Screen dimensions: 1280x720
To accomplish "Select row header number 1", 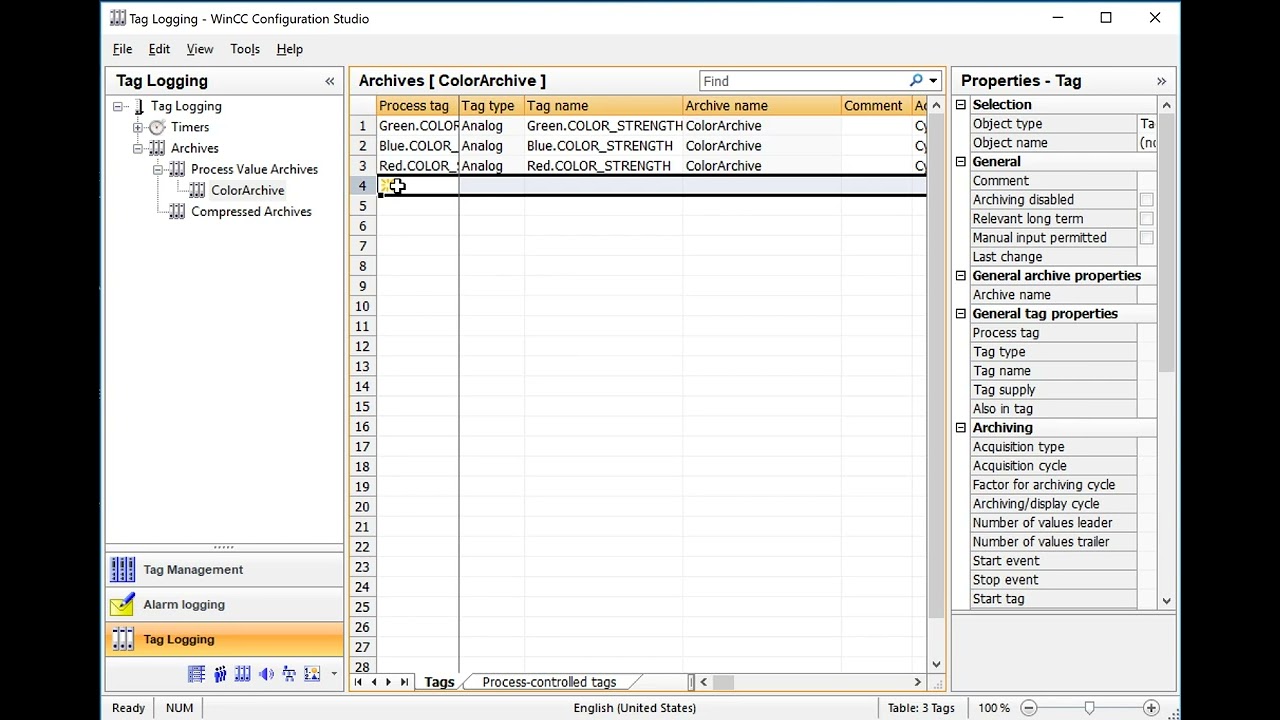I will [363, 126].
